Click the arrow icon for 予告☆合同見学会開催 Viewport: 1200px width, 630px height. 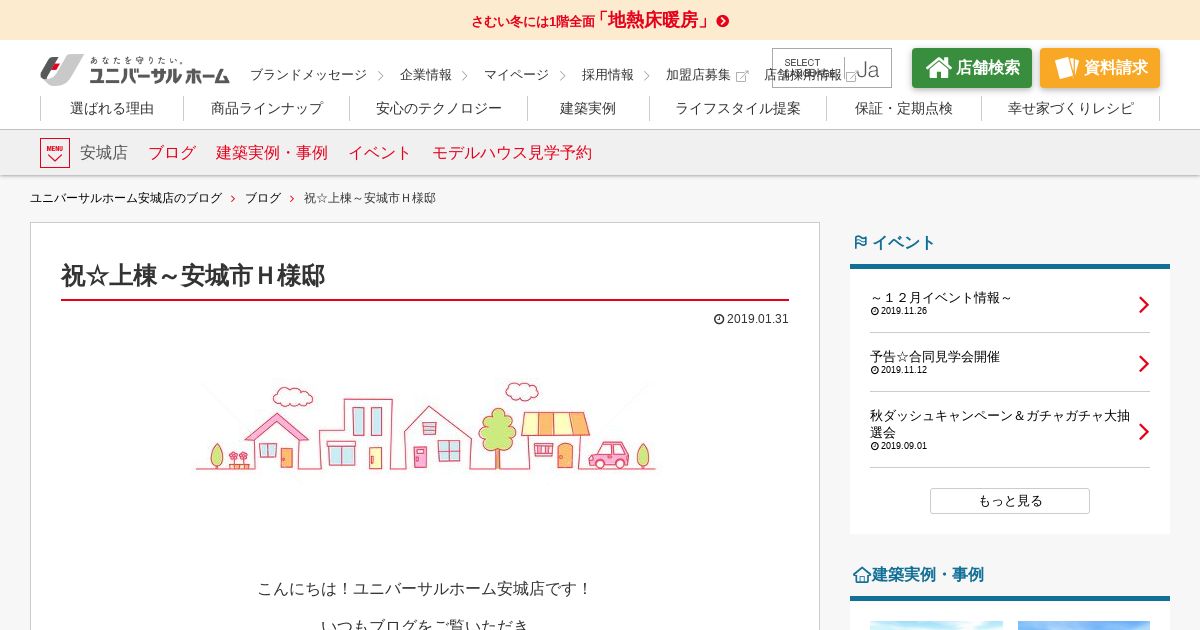point(1144,364)
